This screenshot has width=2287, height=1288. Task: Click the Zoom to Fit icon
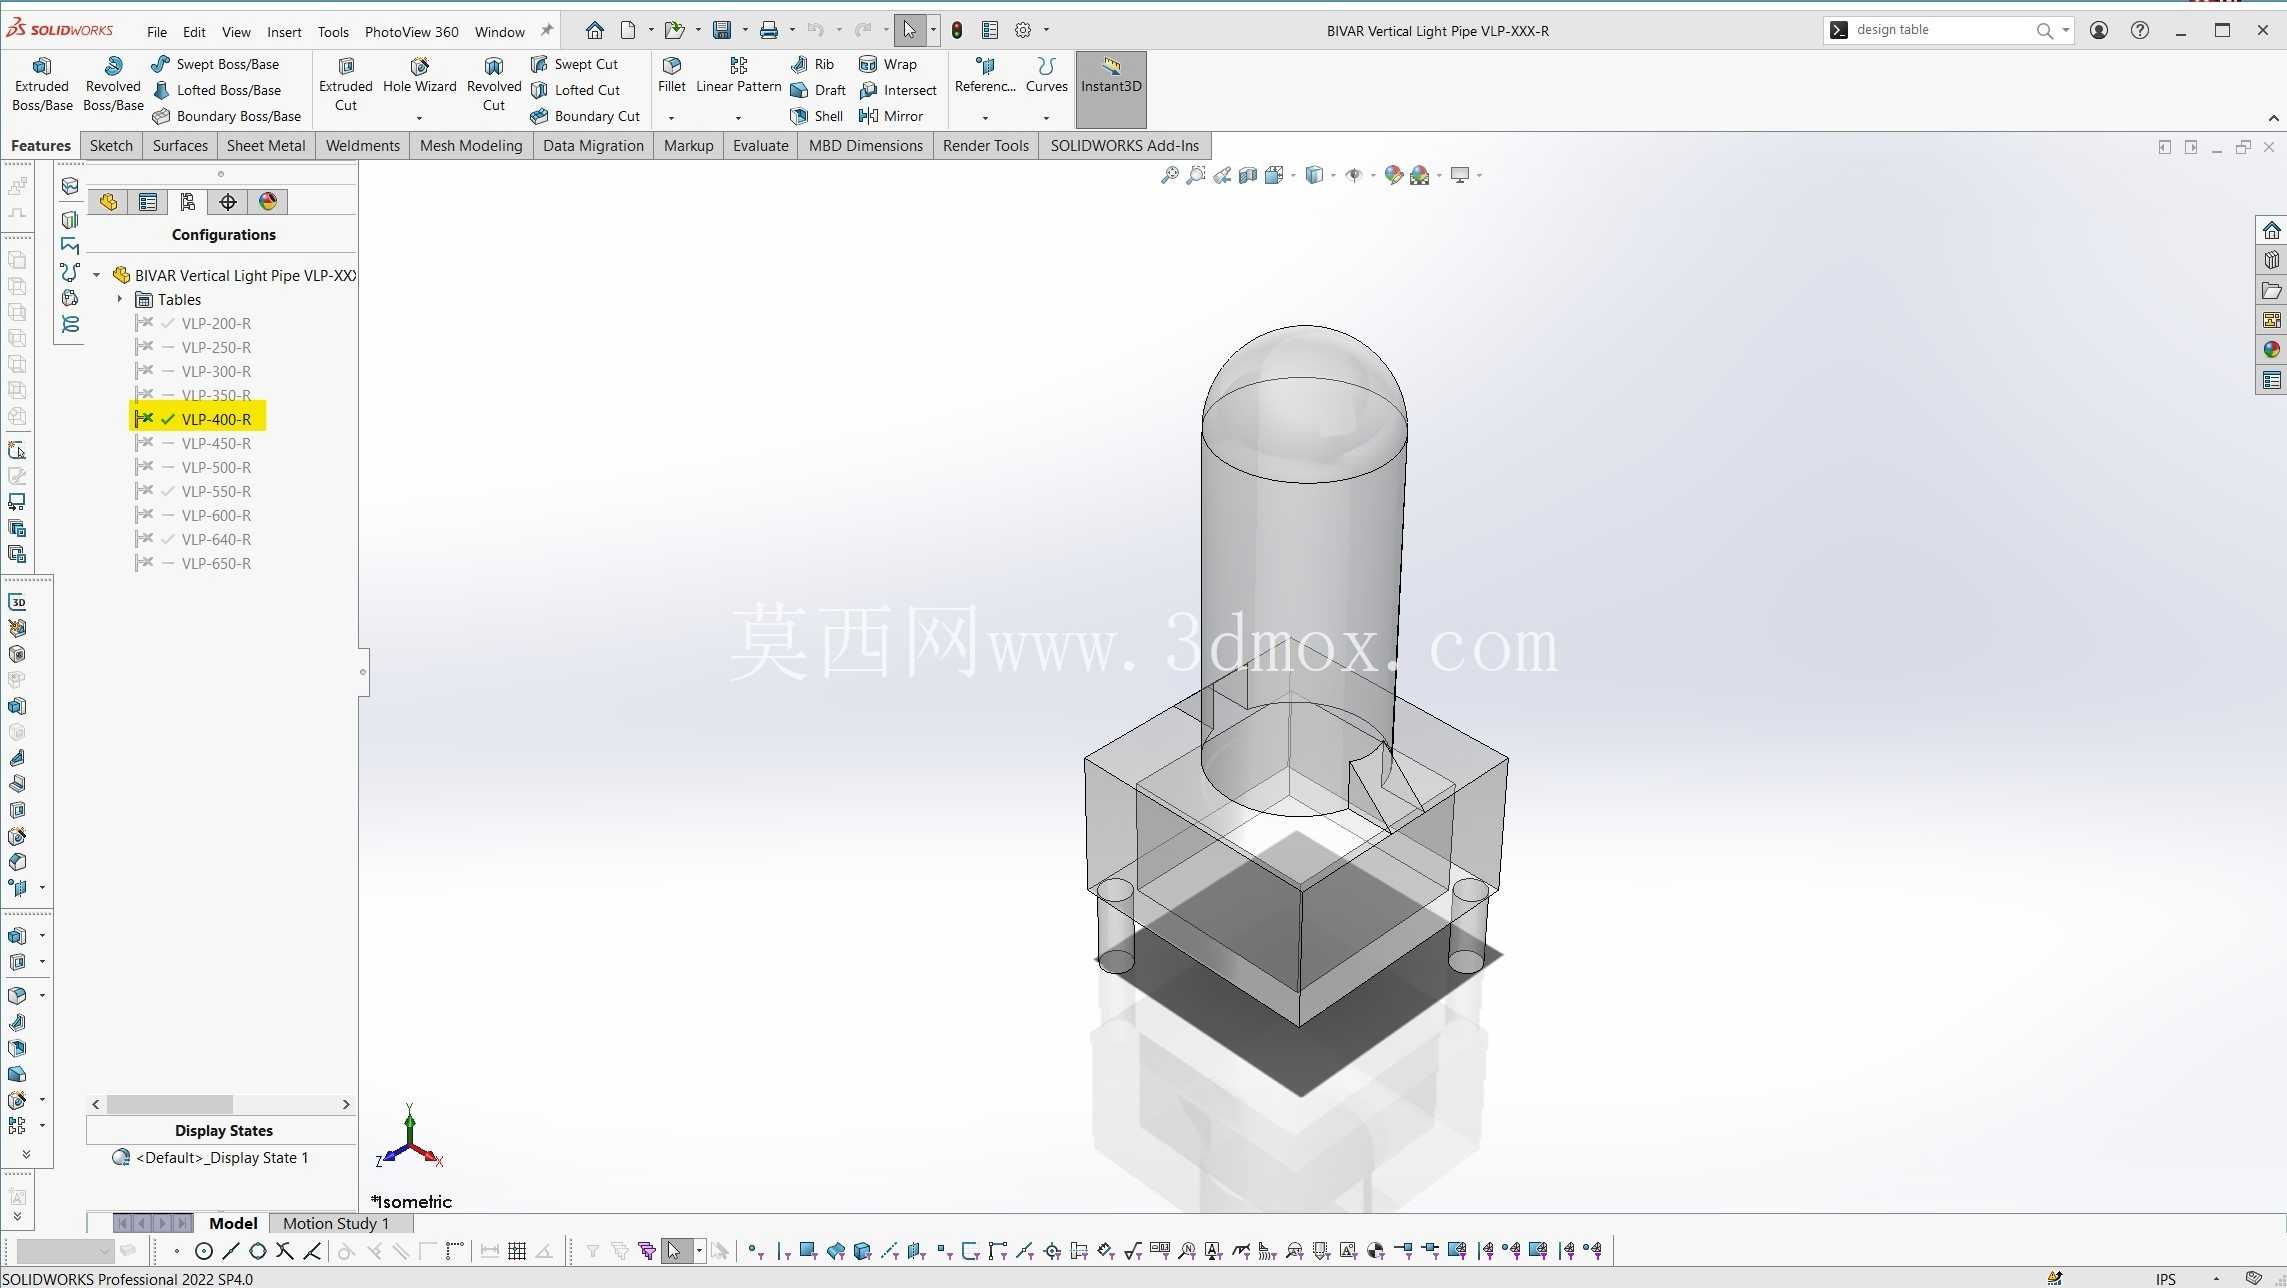[1169, 175]
